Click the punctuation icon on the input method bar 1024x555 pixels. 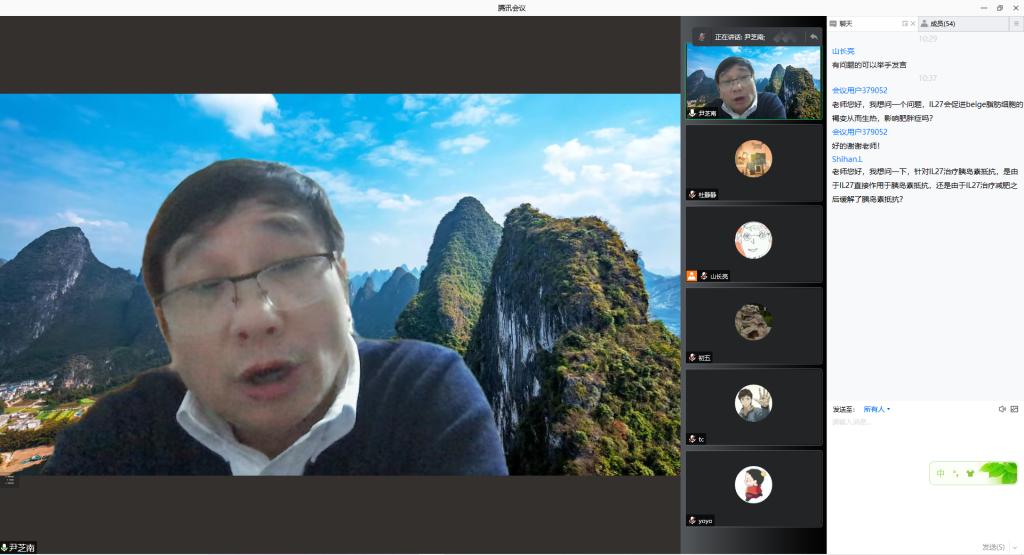click(x=955, y=473)
